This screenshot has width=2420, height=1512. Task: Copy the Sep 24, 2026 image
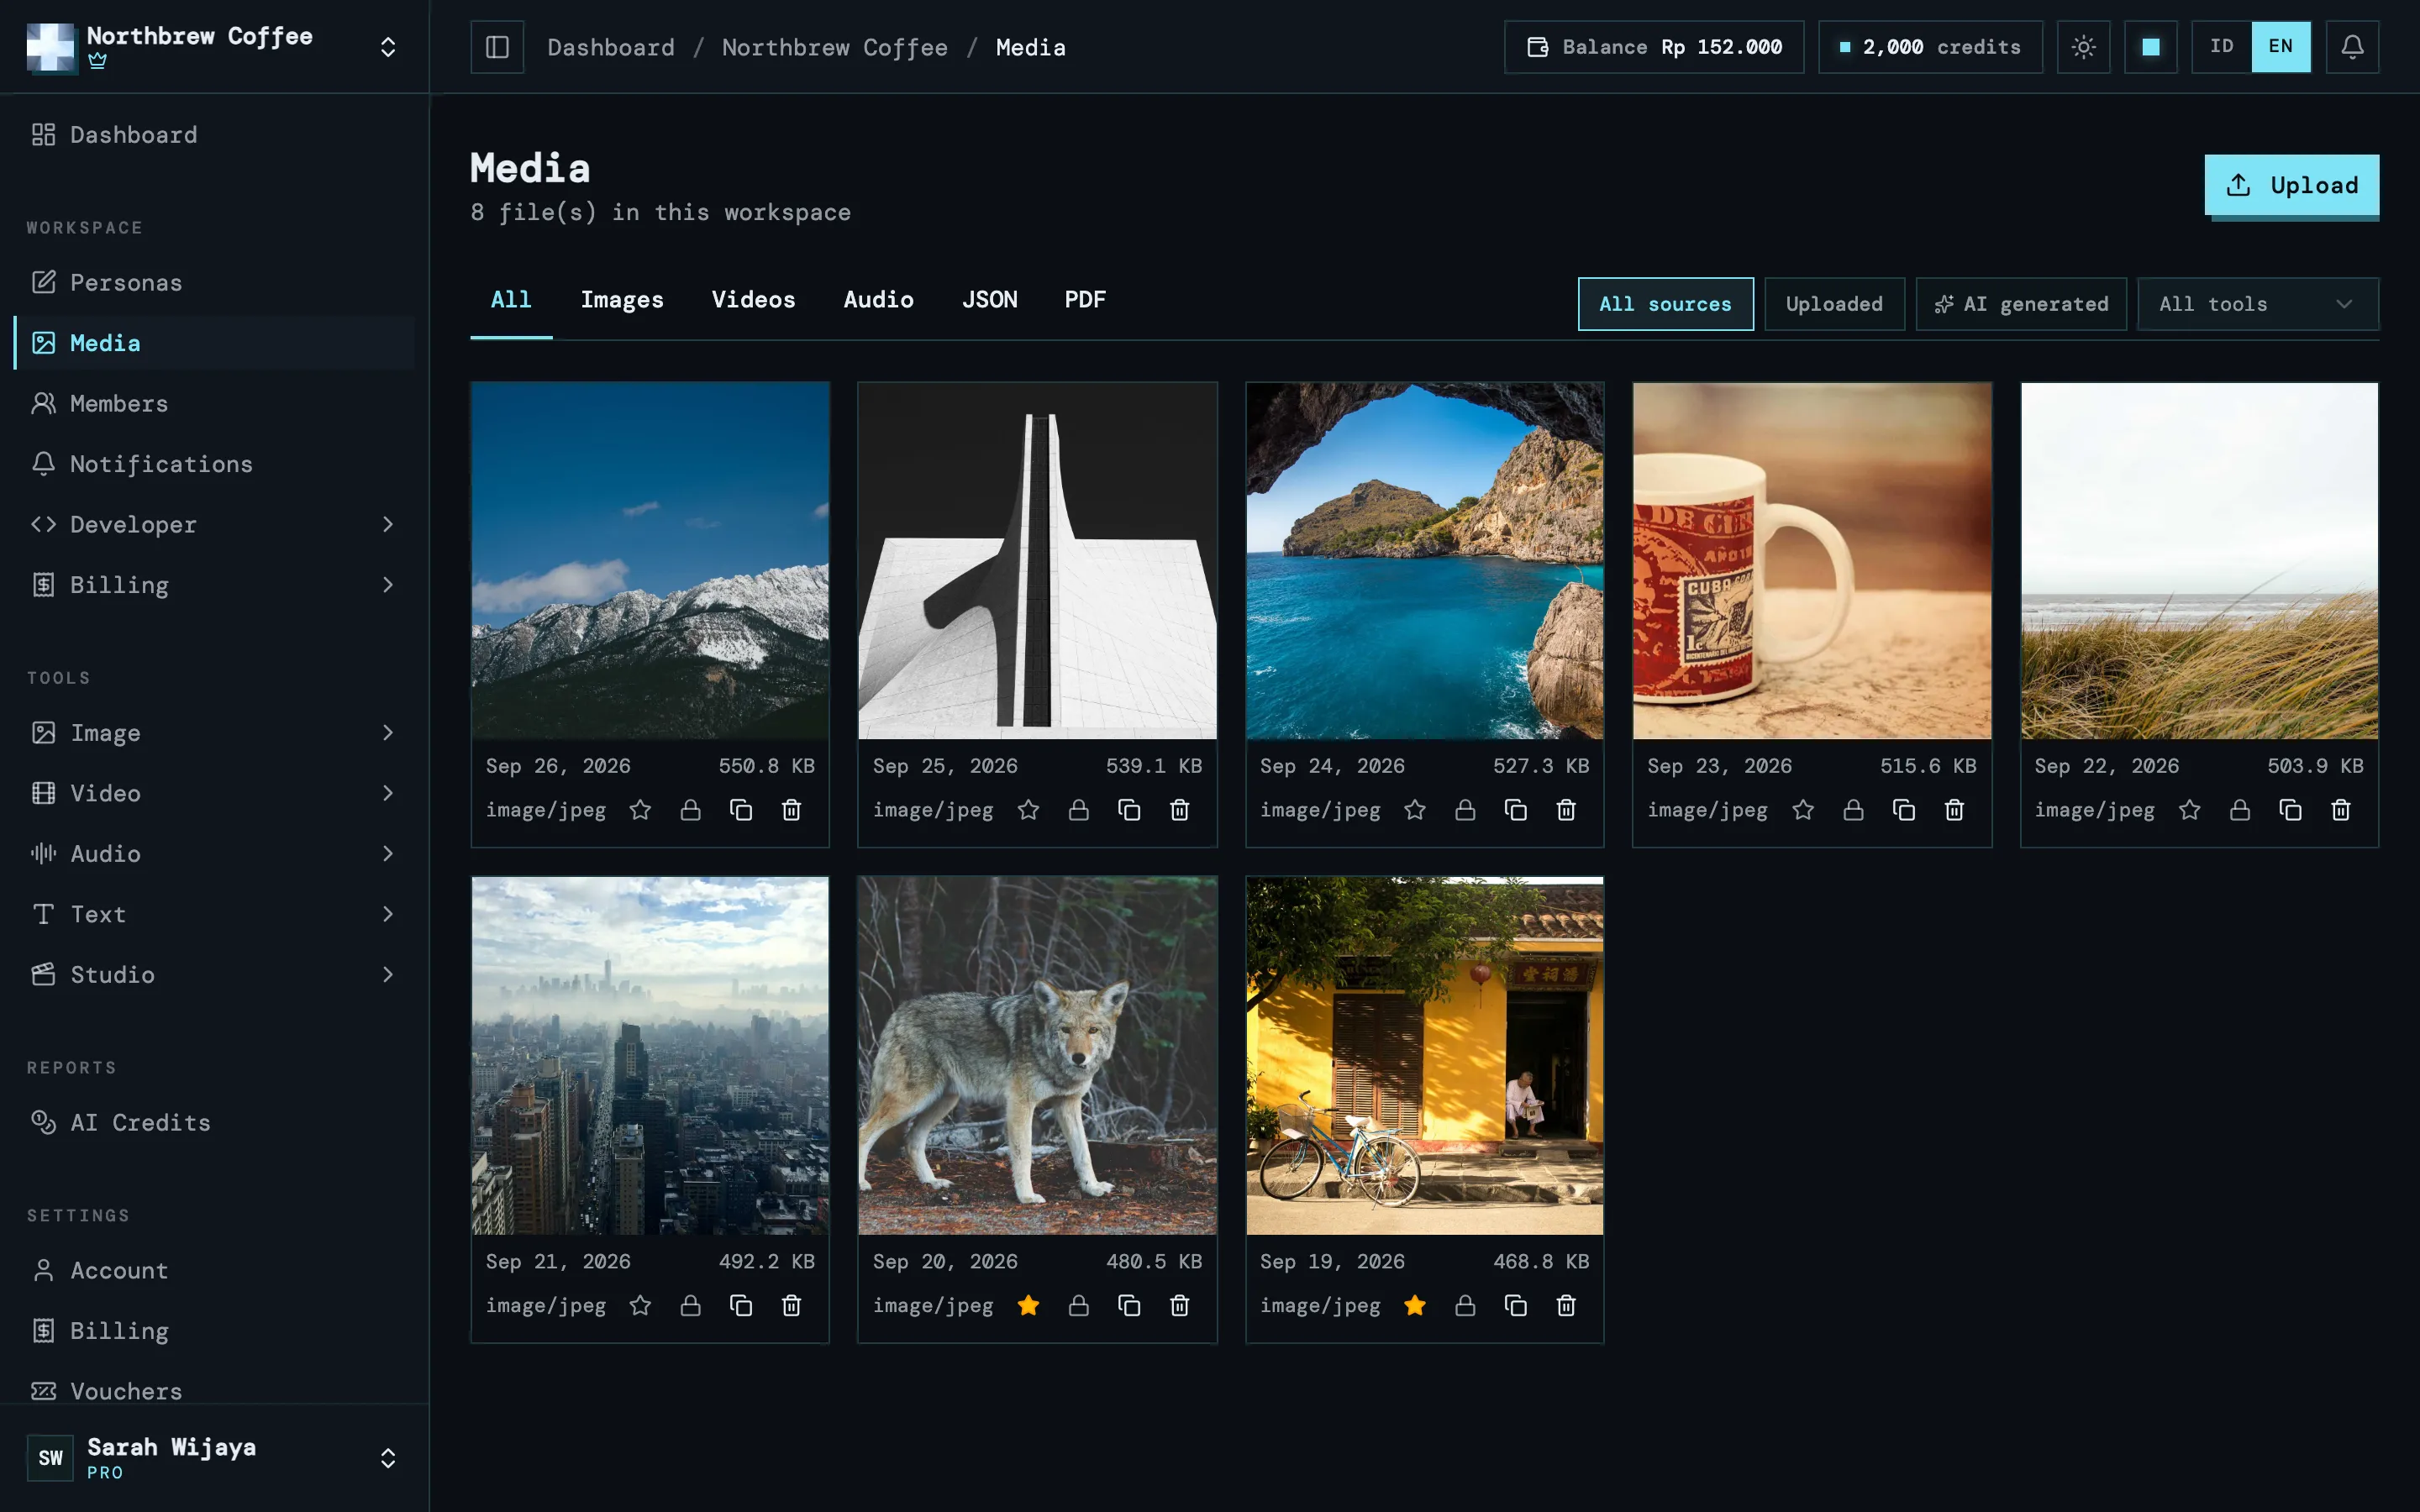1516,810
